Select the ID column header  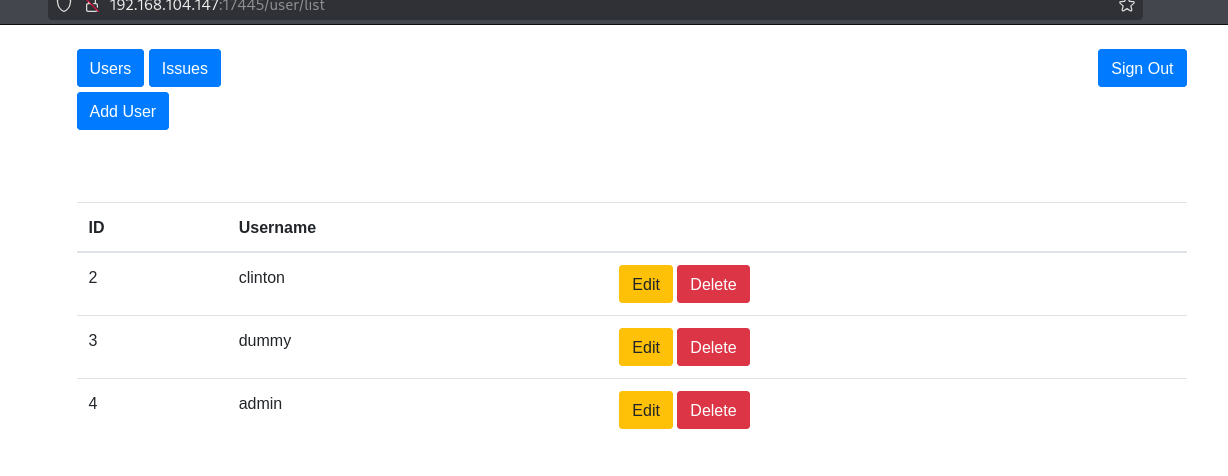(x=97, y=227)
